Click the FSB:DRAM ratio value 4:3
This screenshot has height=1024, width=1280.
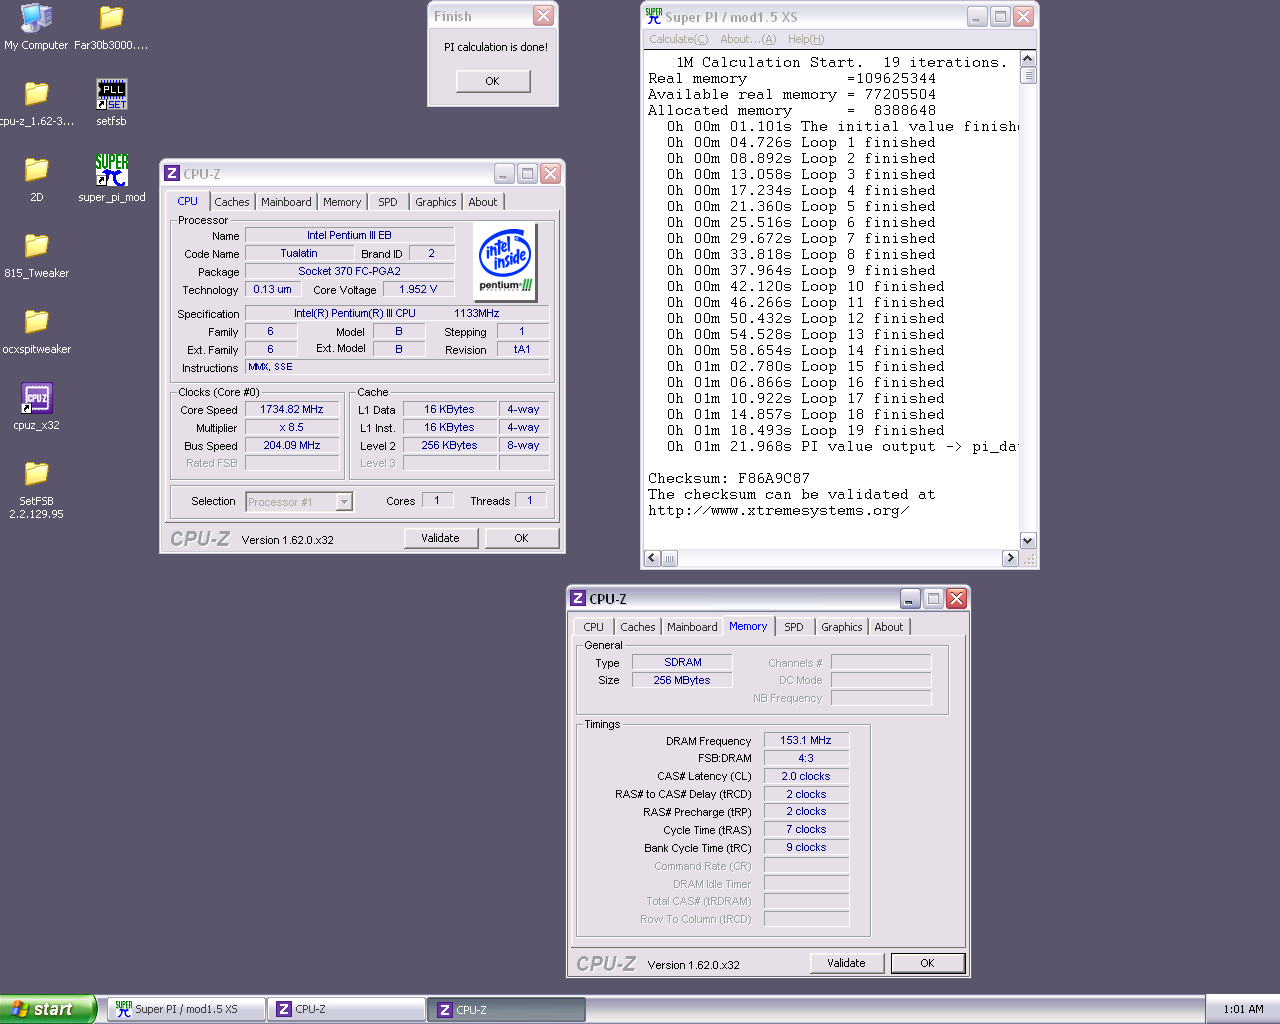click(806, 758)
